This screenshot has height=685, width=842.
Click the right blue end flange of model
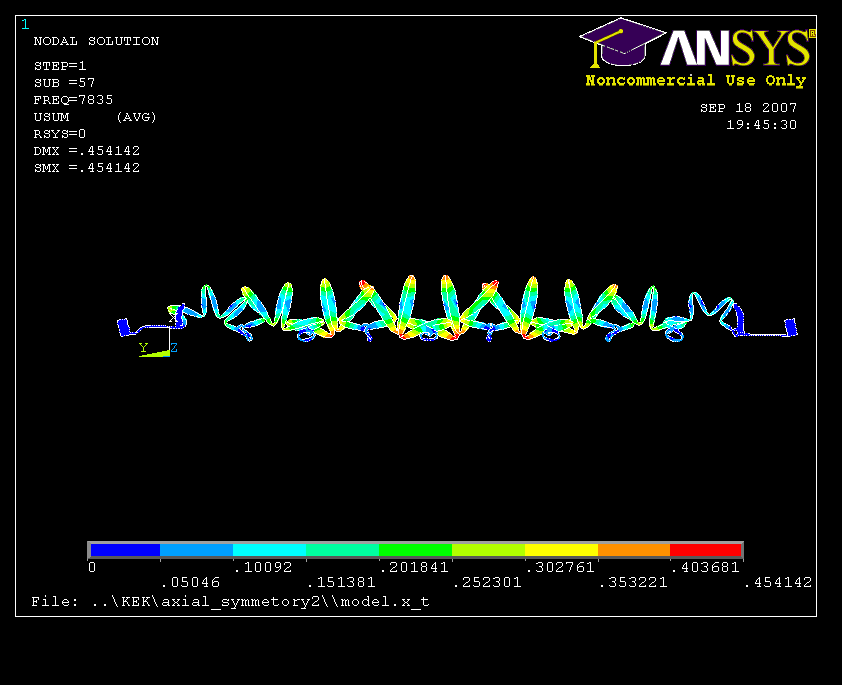coord(791,327)
